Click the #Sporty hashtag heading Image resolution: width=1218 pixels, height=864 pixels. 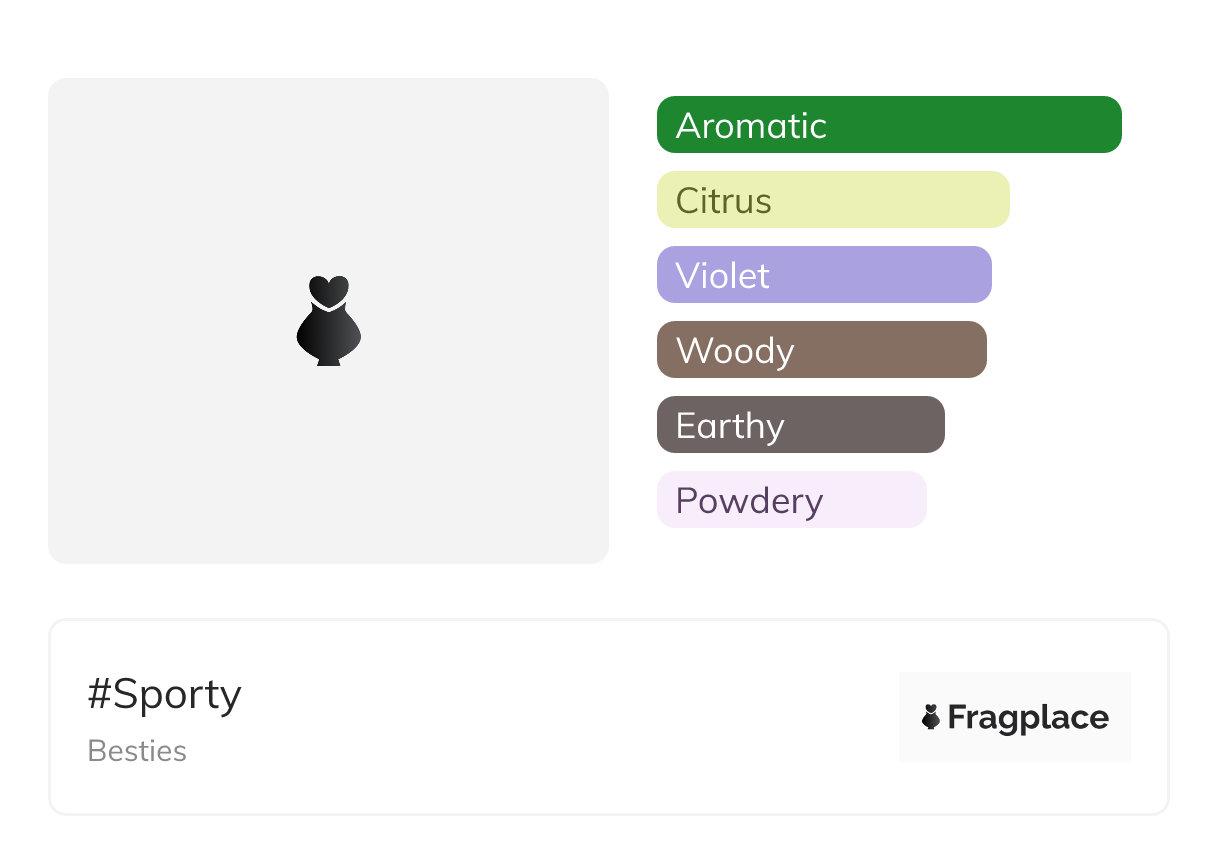(165, 694)
